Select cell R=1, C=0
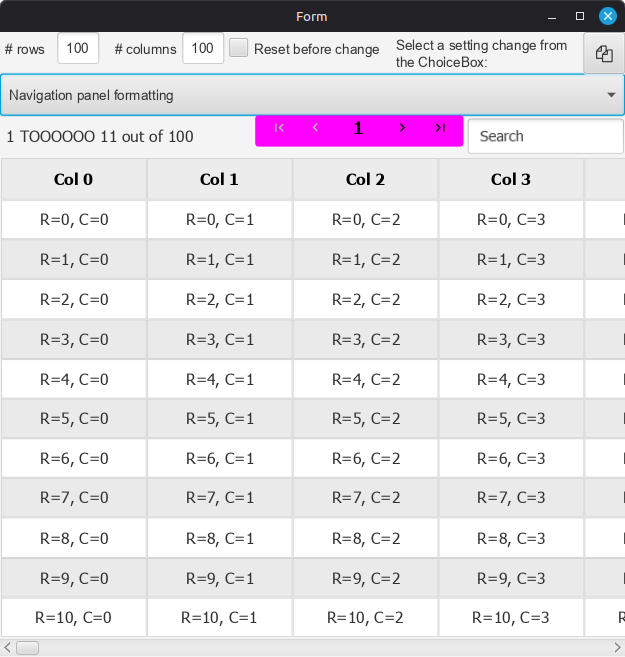Image resolution: width=625 pixels, height=657 pixels. coord(74,260)
